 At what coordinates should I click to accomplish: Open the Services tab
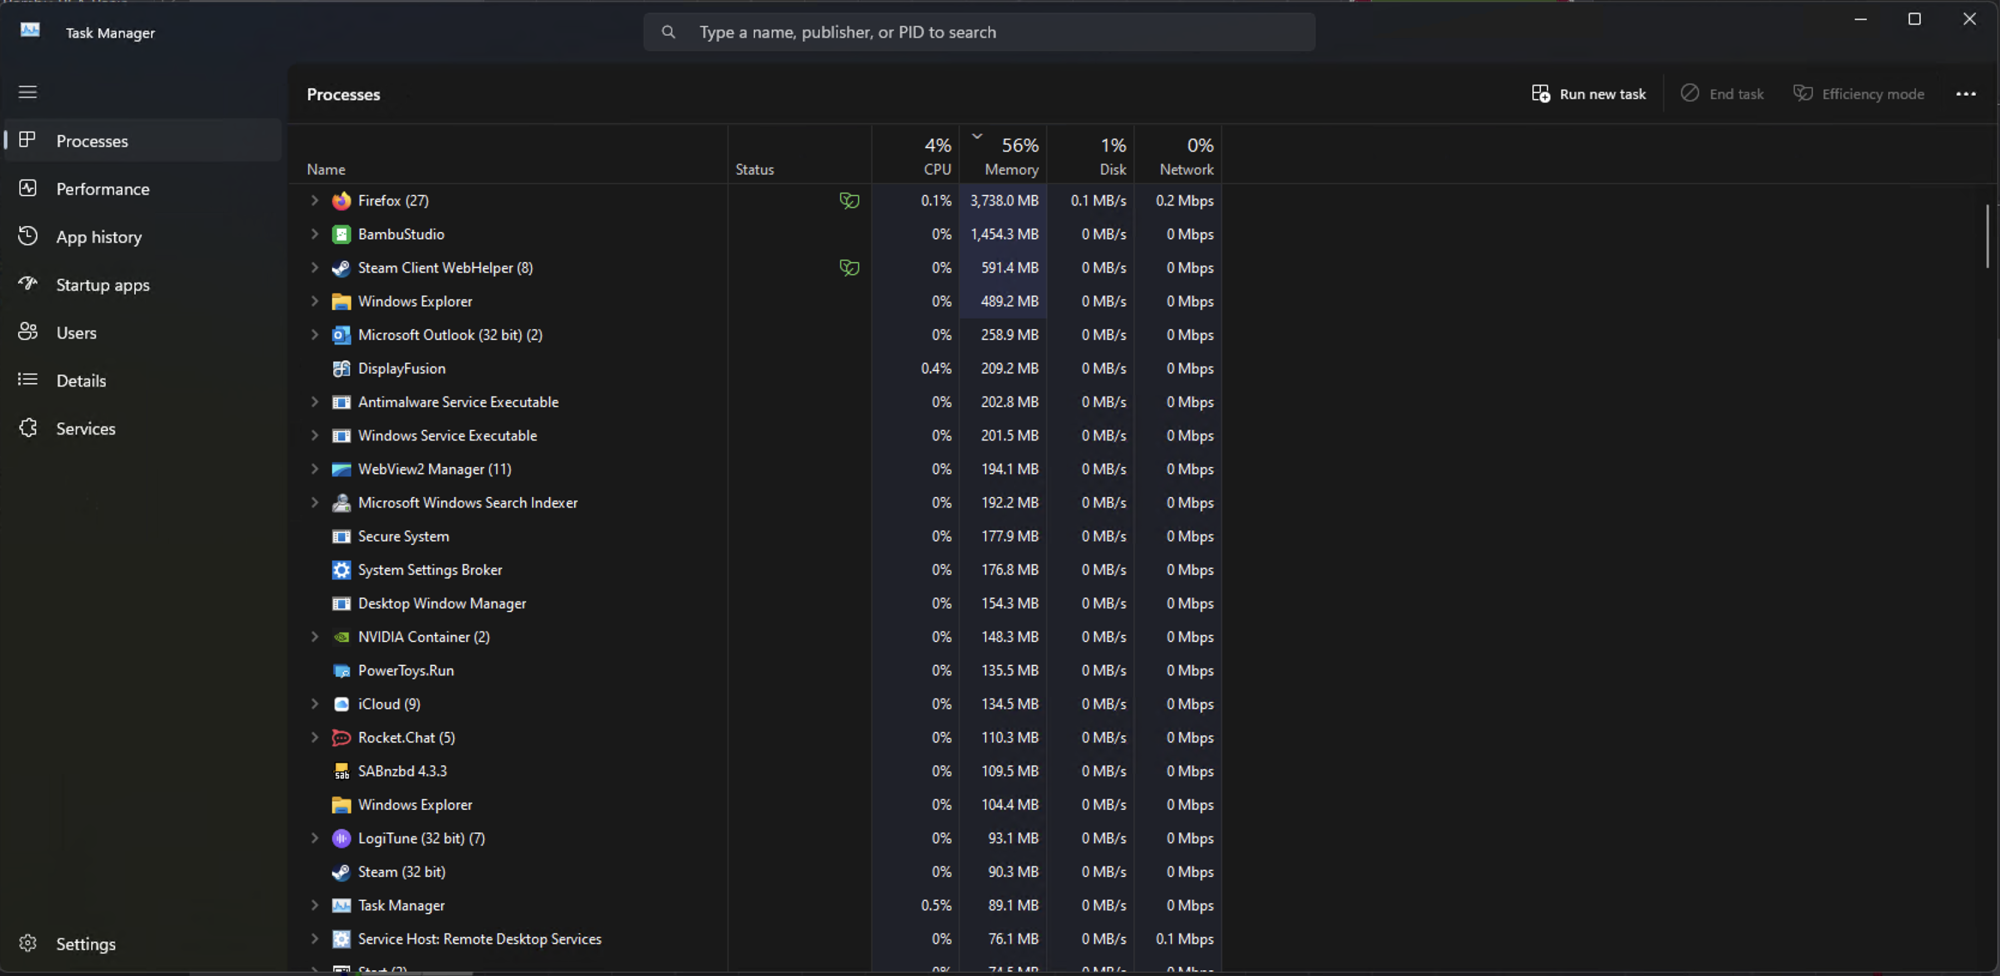(x=143, y=429)
